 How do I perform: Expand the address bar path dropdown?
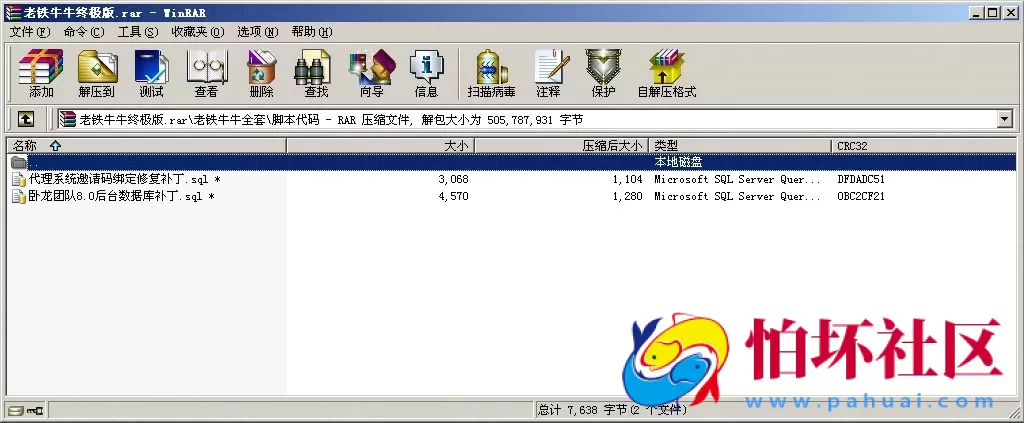click(1005, 119)
